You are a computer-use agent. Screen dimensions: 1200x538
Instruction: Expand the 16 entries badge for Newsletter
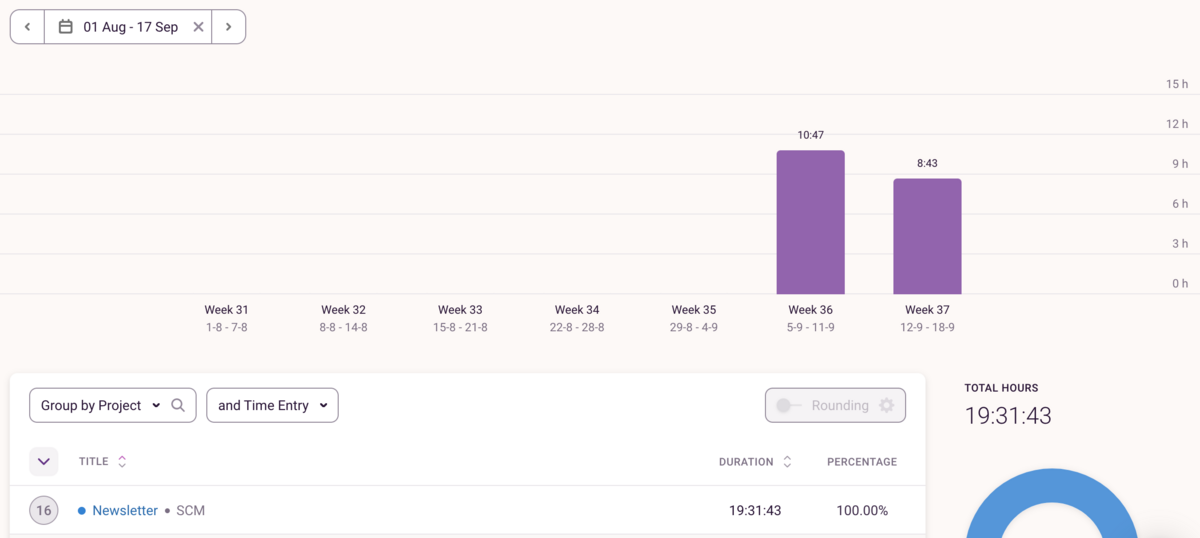pyautogui.click(x=44, y=510)
